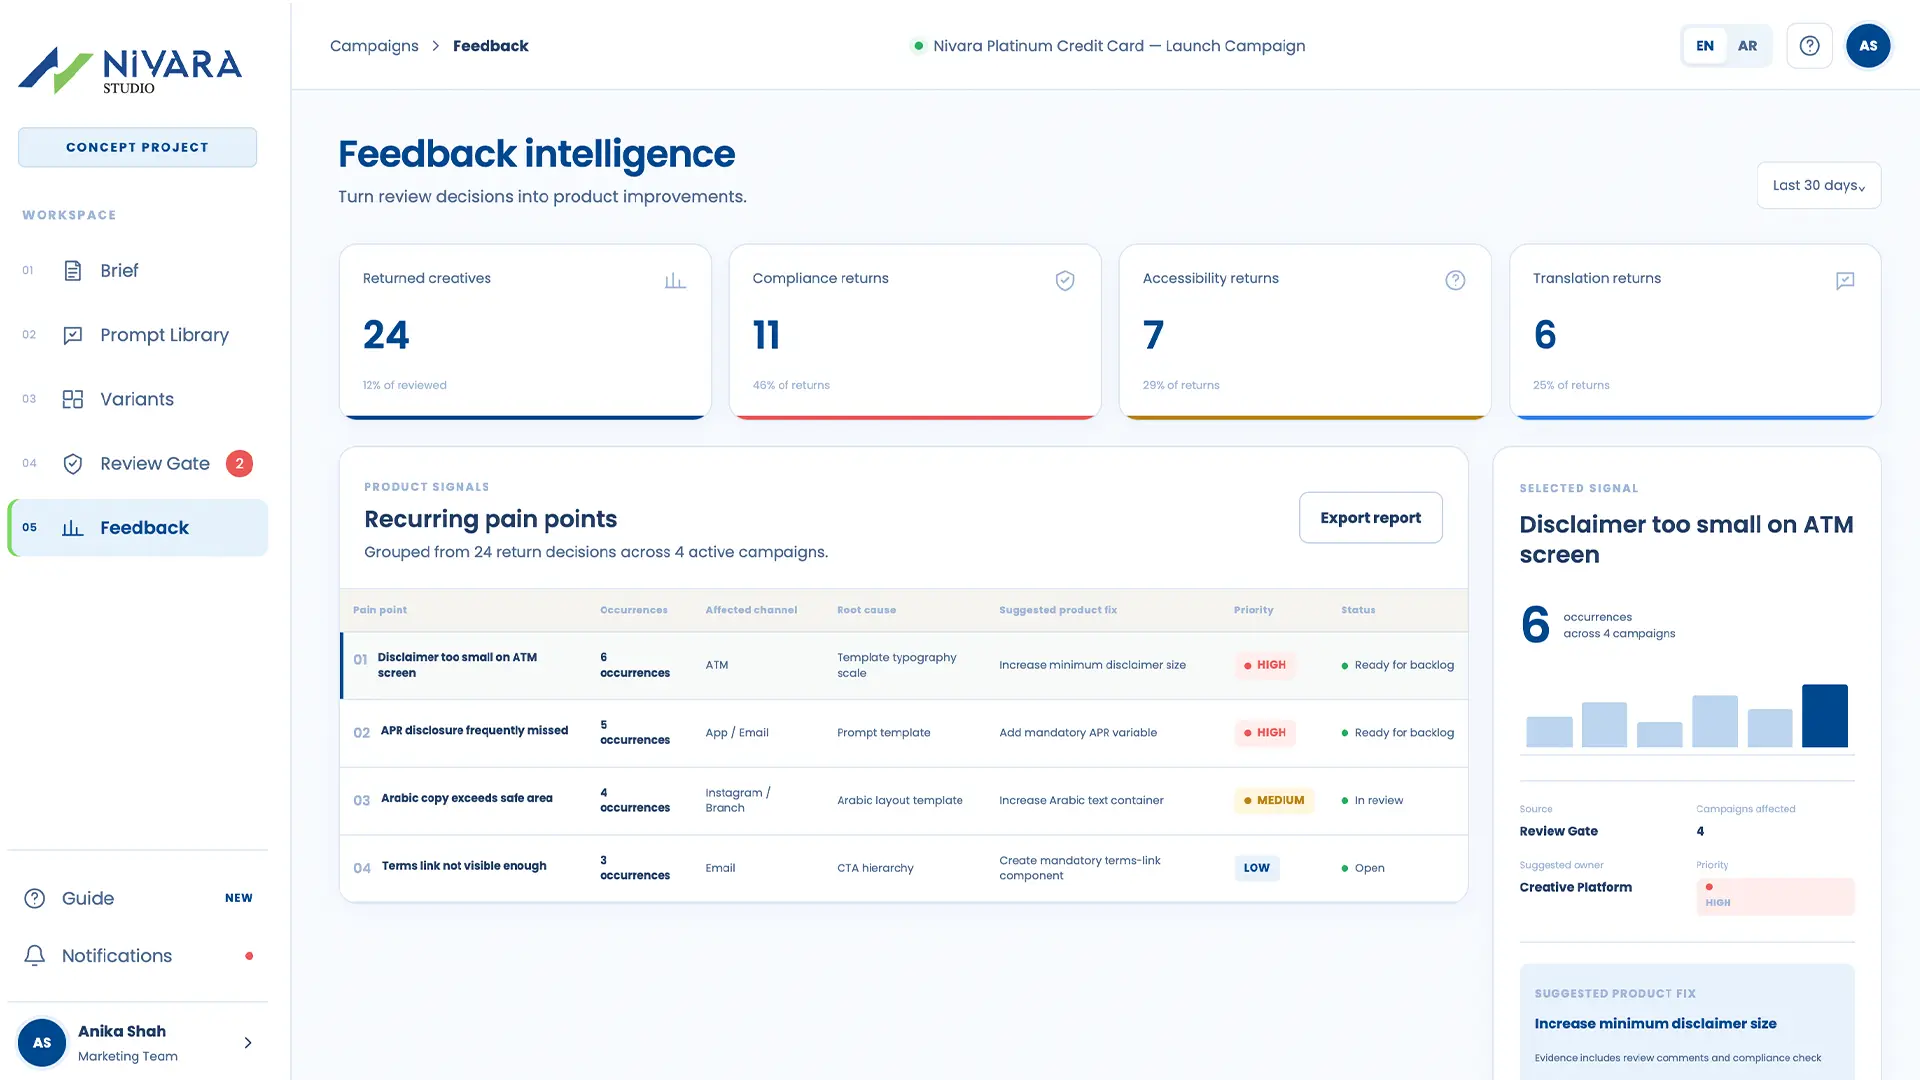Open Review Gate section

point(138,463)
